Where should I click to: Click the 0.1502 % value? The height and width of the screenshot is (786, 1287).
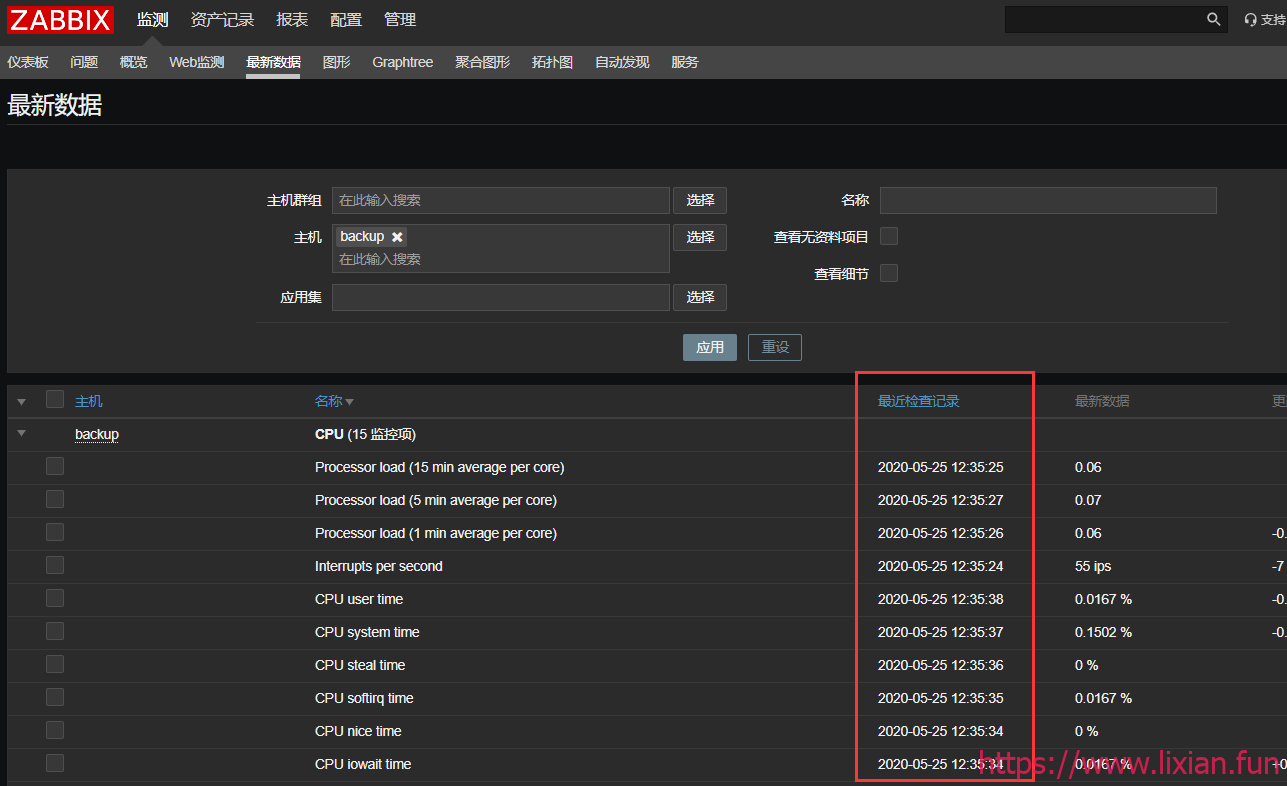point(1104,632)
